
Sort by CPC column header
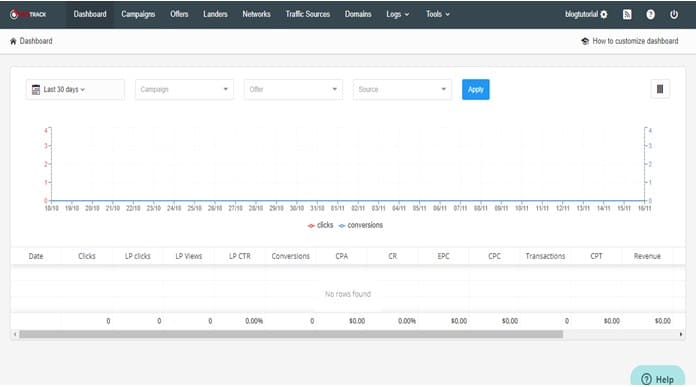[x=494, y=256]
